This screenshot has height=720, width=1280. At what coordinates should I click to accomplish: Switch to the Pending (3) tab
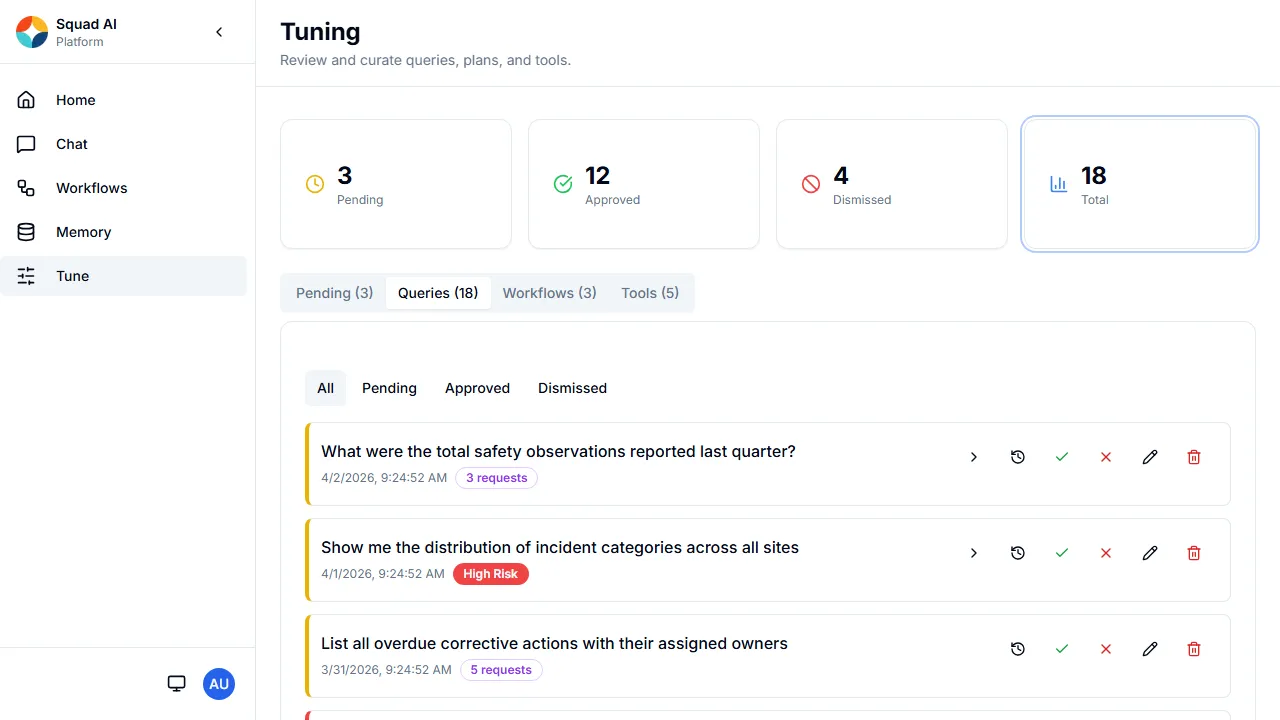tap(335, 293)
